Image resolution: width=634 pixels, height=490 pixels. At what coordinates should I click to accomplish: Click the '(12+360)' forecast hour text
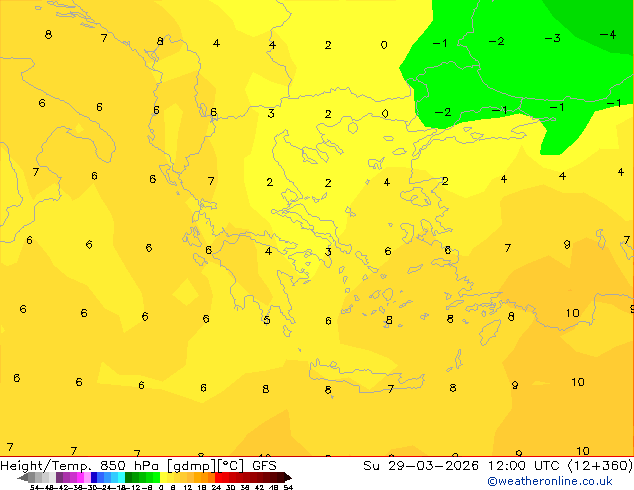[x=600, y=466]
